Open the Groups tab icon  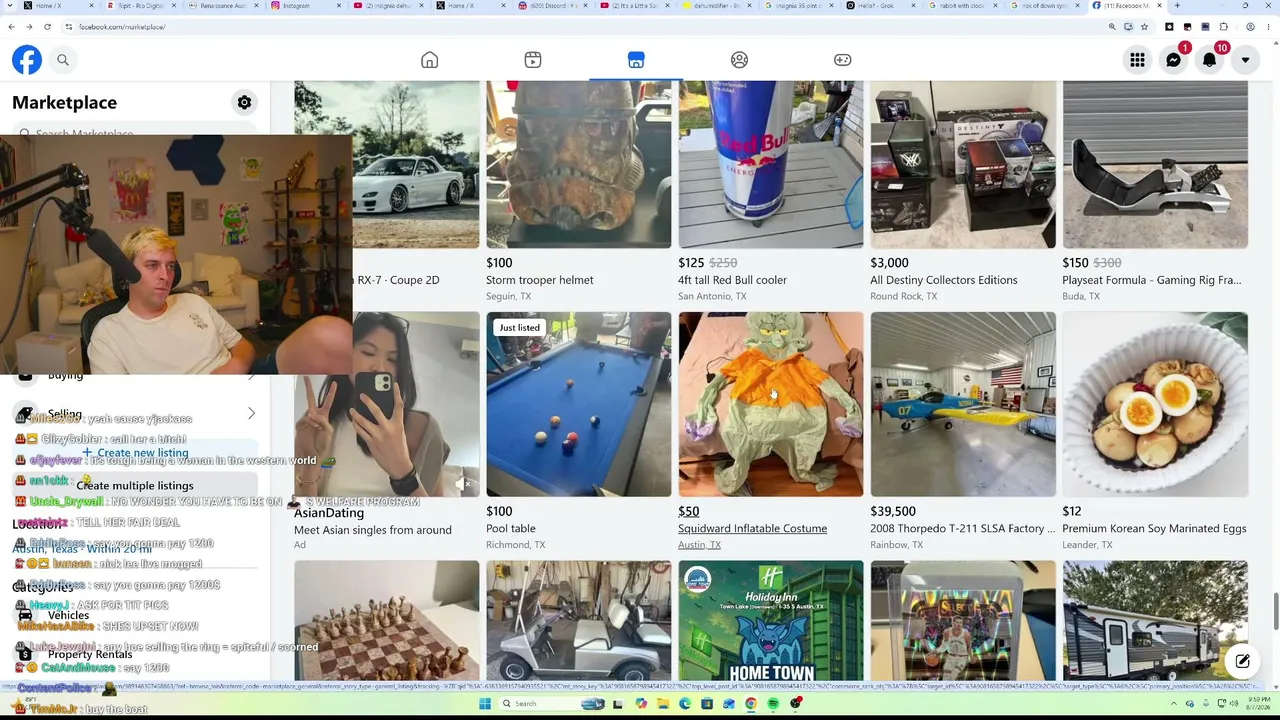739,60
